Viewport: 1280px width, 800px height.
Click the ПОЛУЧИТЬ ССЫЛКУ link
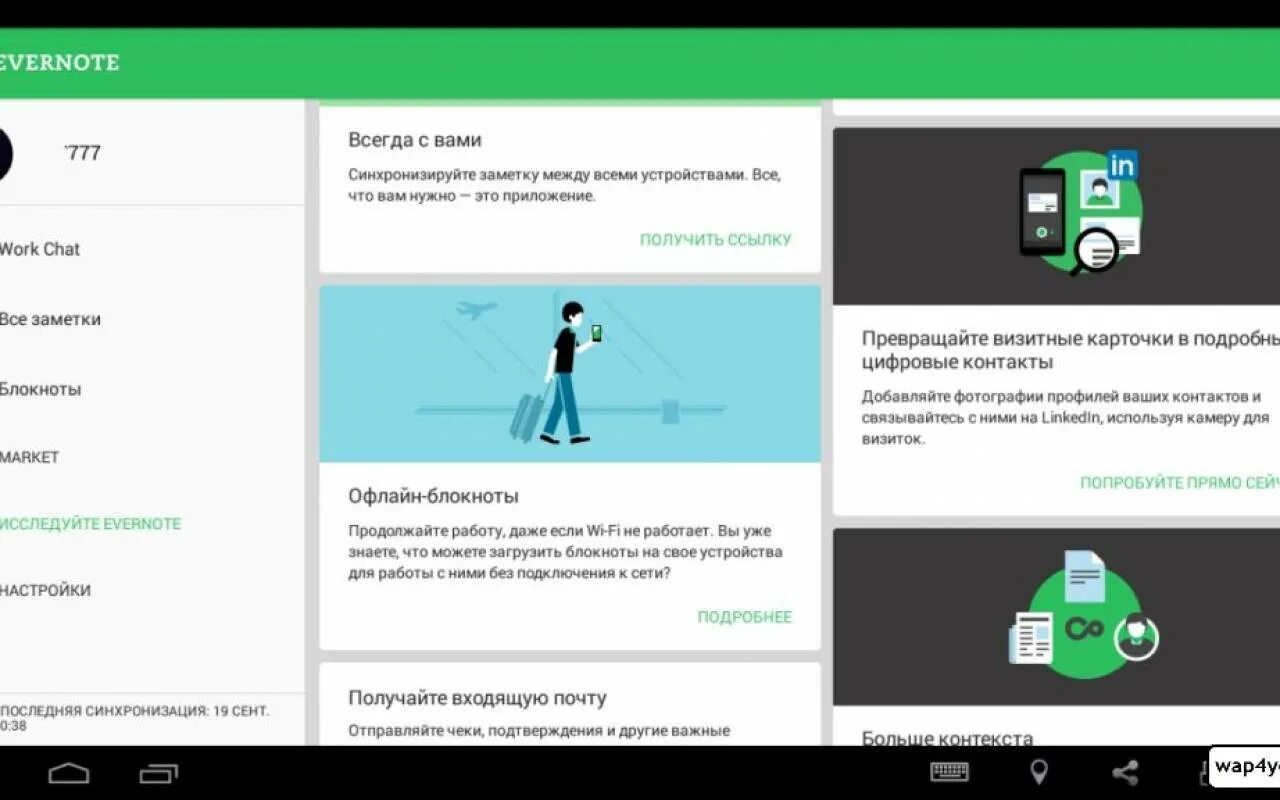pyautogui.click(x=715, y=239)
